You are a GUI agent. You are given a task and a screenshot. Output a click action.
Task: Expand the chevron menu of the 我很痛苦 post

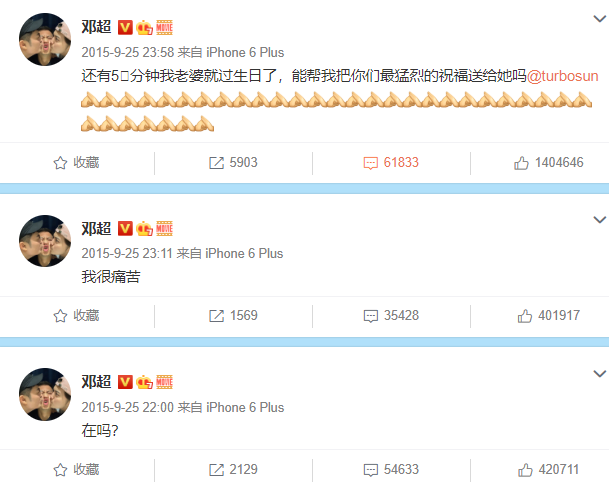pos(600,220)
